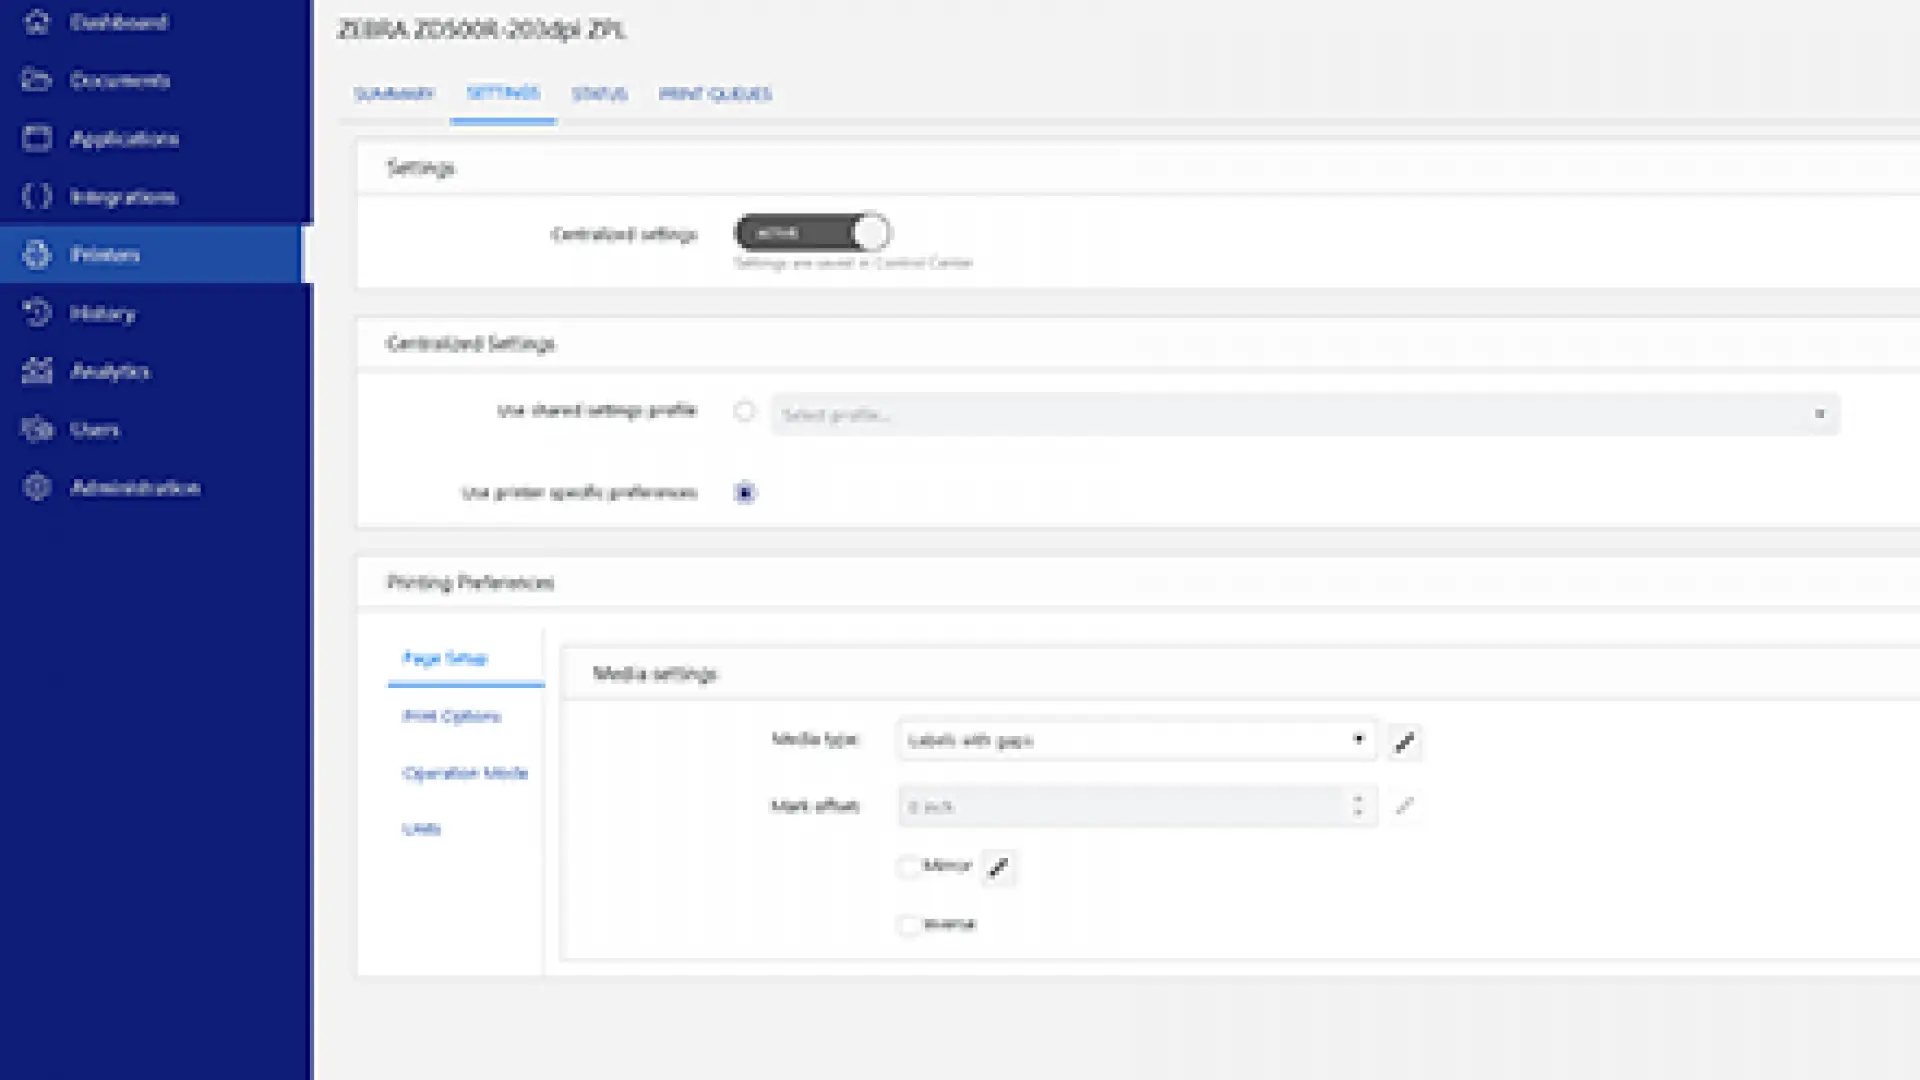
Task: Click the Administration gear icon
Action: 37,487
